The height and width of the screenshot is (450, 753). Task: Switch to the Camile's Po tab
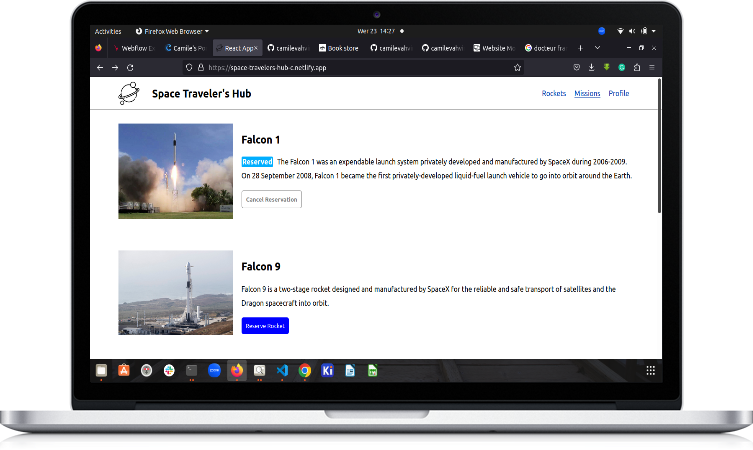185,48
